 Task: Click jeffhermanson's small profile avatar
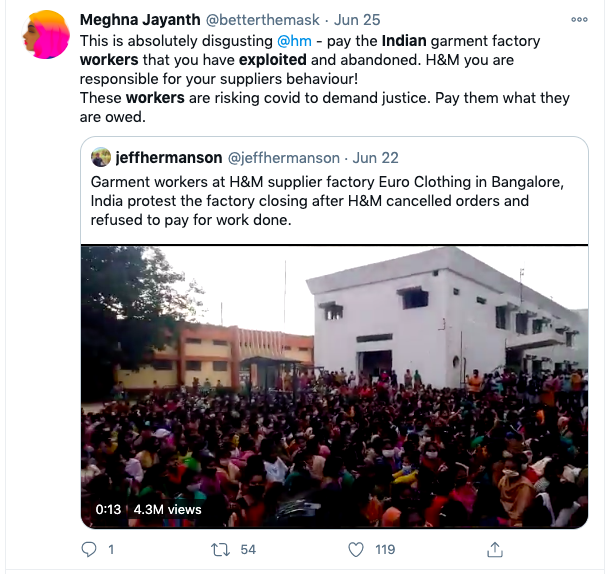tap(100, 158)
